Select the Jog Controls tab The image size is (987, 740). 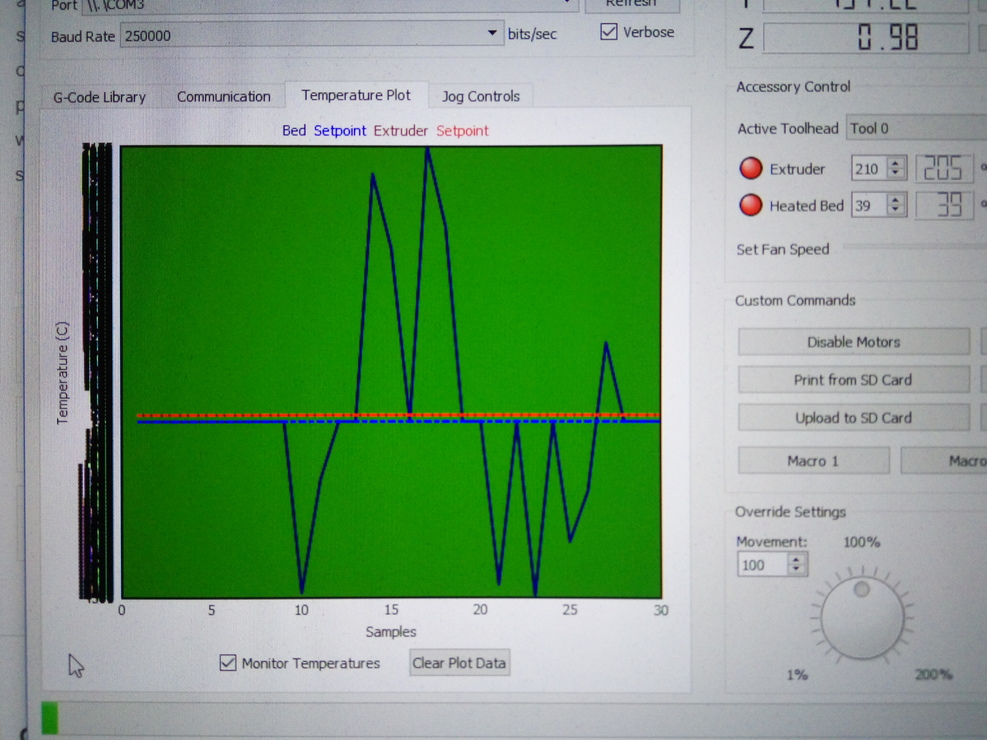pos(481,97)
